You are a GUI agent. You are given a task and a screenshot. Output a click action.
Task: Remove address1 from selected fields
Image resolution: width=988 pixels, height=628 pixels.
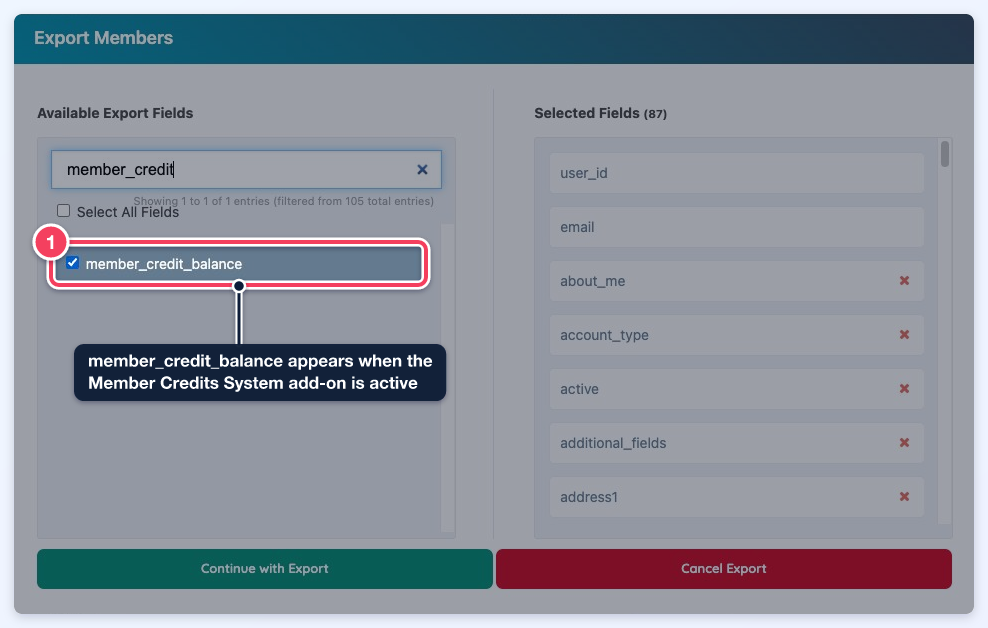[x=904, y=497]
